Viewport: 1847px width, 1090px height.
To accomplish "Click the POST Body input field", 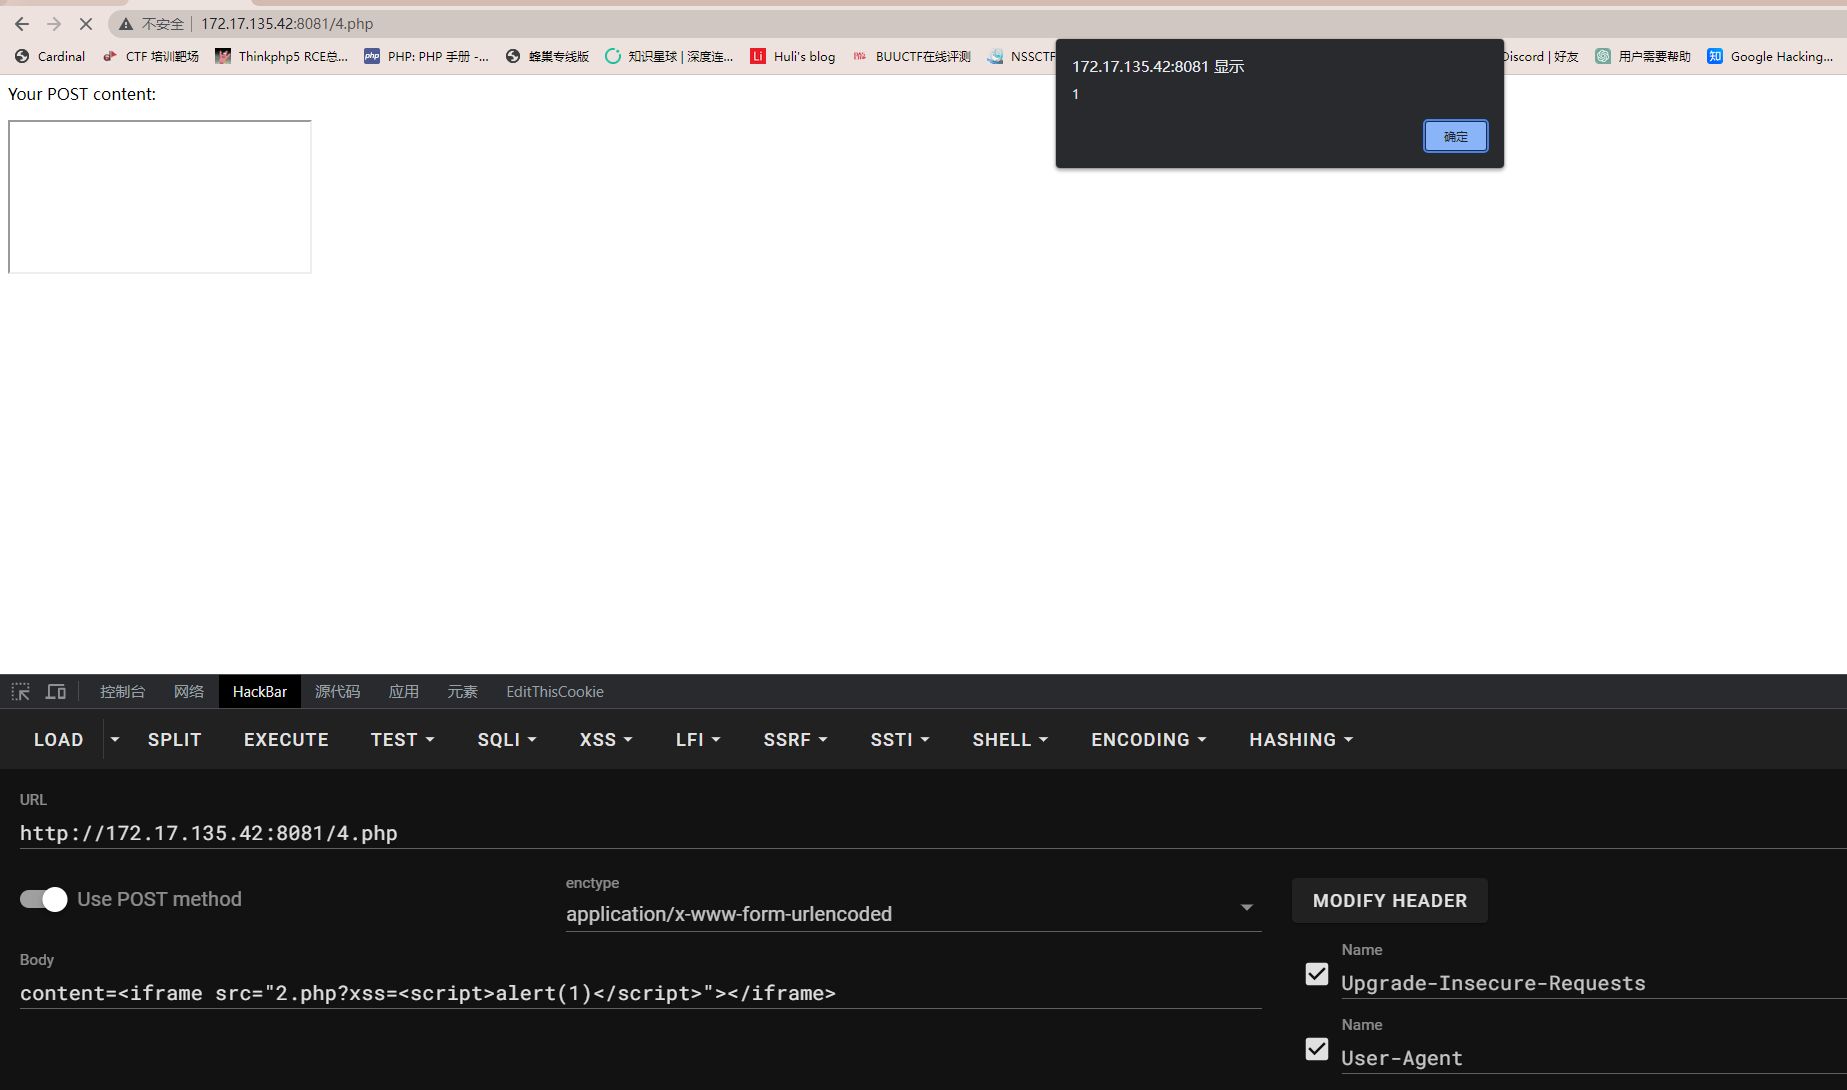I will click(x=640, y=993).
